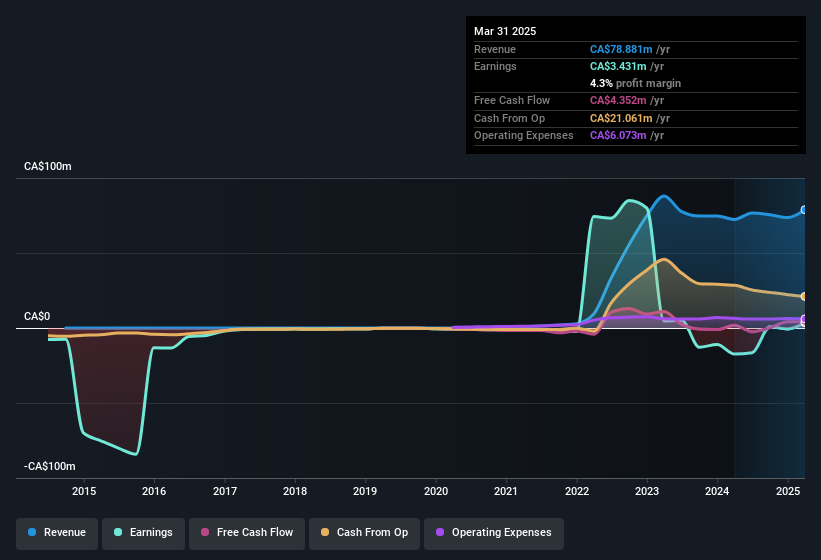This screenshot has width=821, height=560.
Task: Click the Cash From Op label in tooltip
Action: [x=509, y=118]
